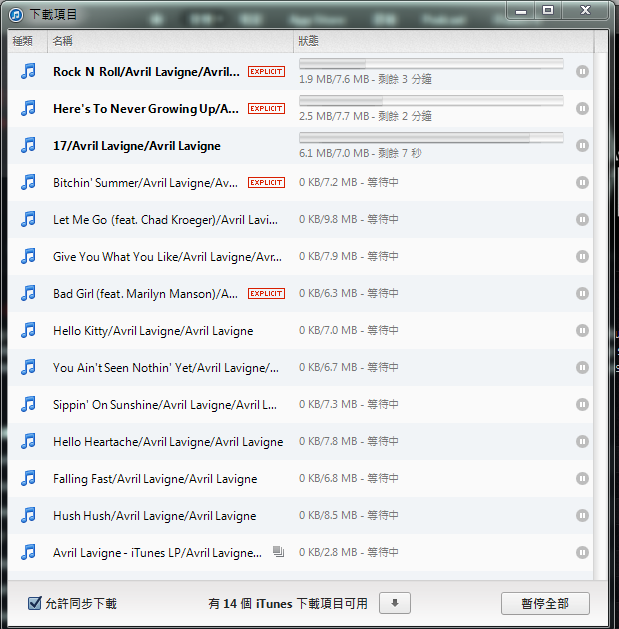The height and width of the screenshot is (629, 619).
Task: Select Here's To Never Growing Up track name
Action: (146, 109)
